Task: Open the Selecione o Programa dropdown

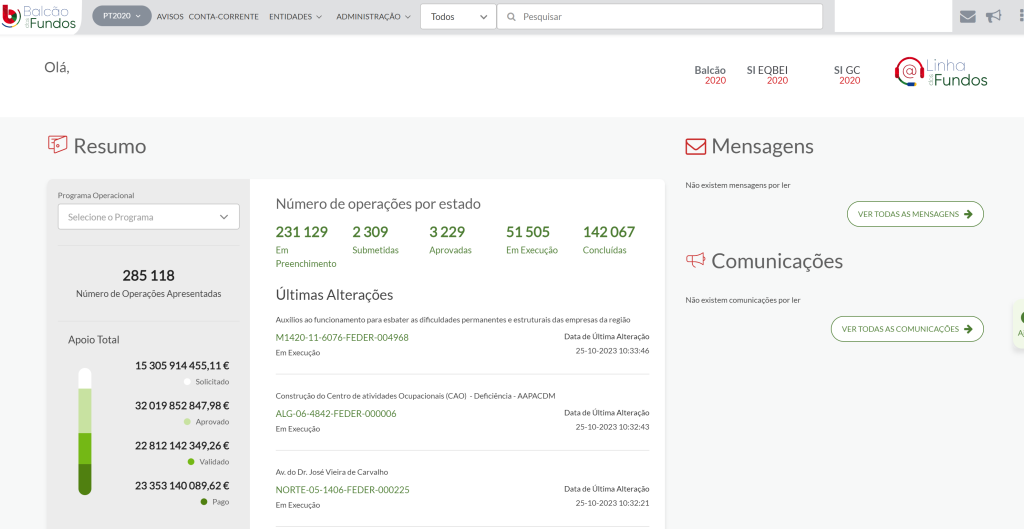Action: click(x=148, y=217)
